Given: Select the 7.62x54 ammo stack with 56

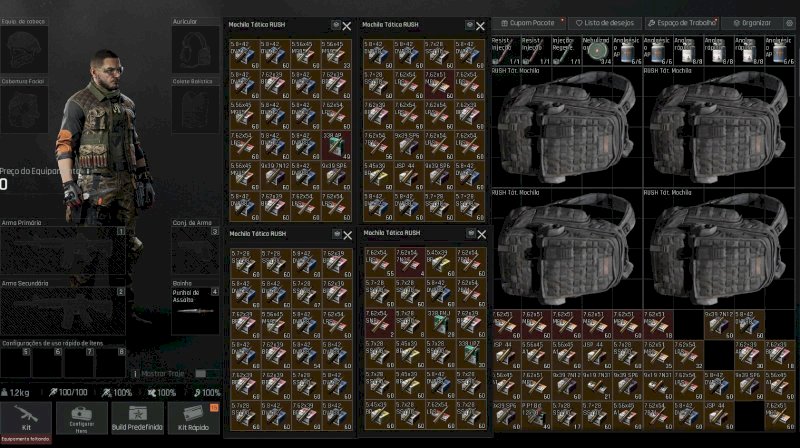Looking at the screenshot, I should click(378, 146).
